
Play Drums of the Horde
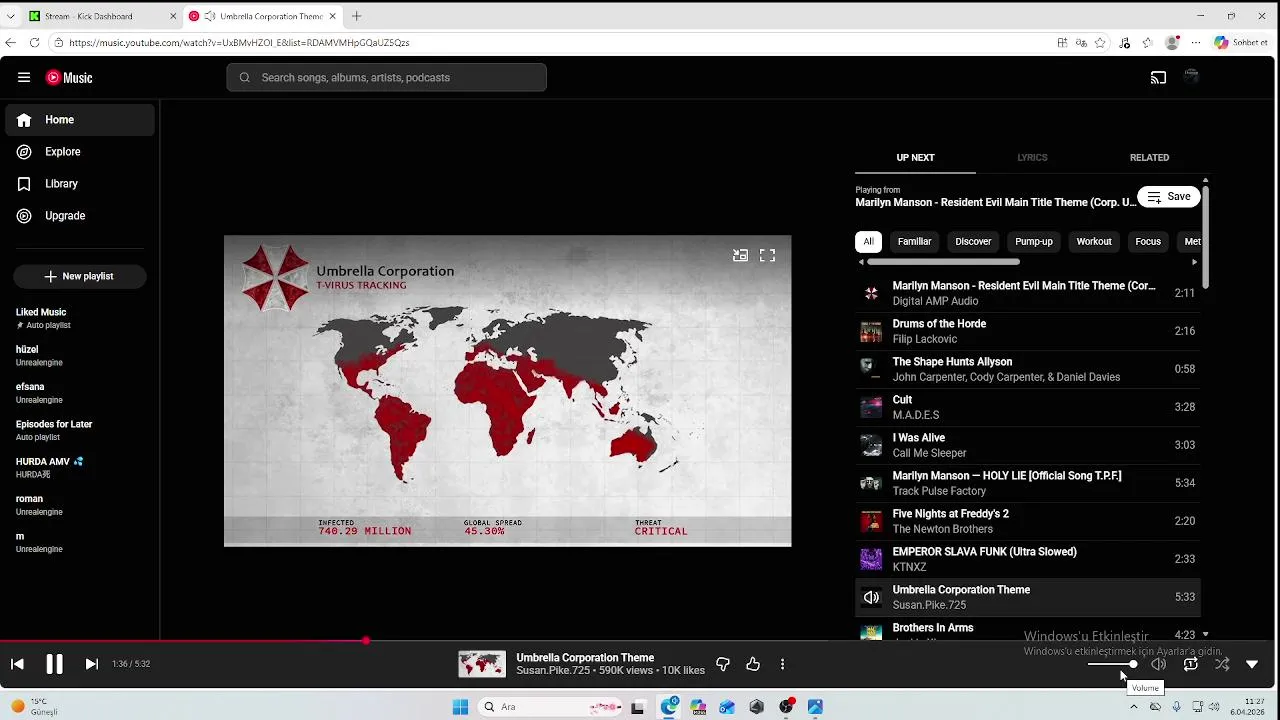(1027, 331)
